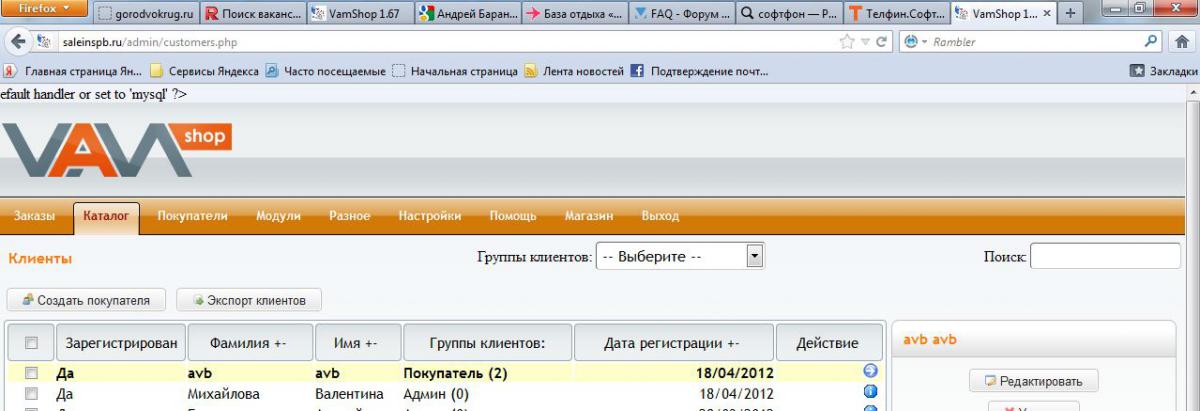Sort by the Фамилия +- column header
1200x411 pixels.
coord(250,343)
